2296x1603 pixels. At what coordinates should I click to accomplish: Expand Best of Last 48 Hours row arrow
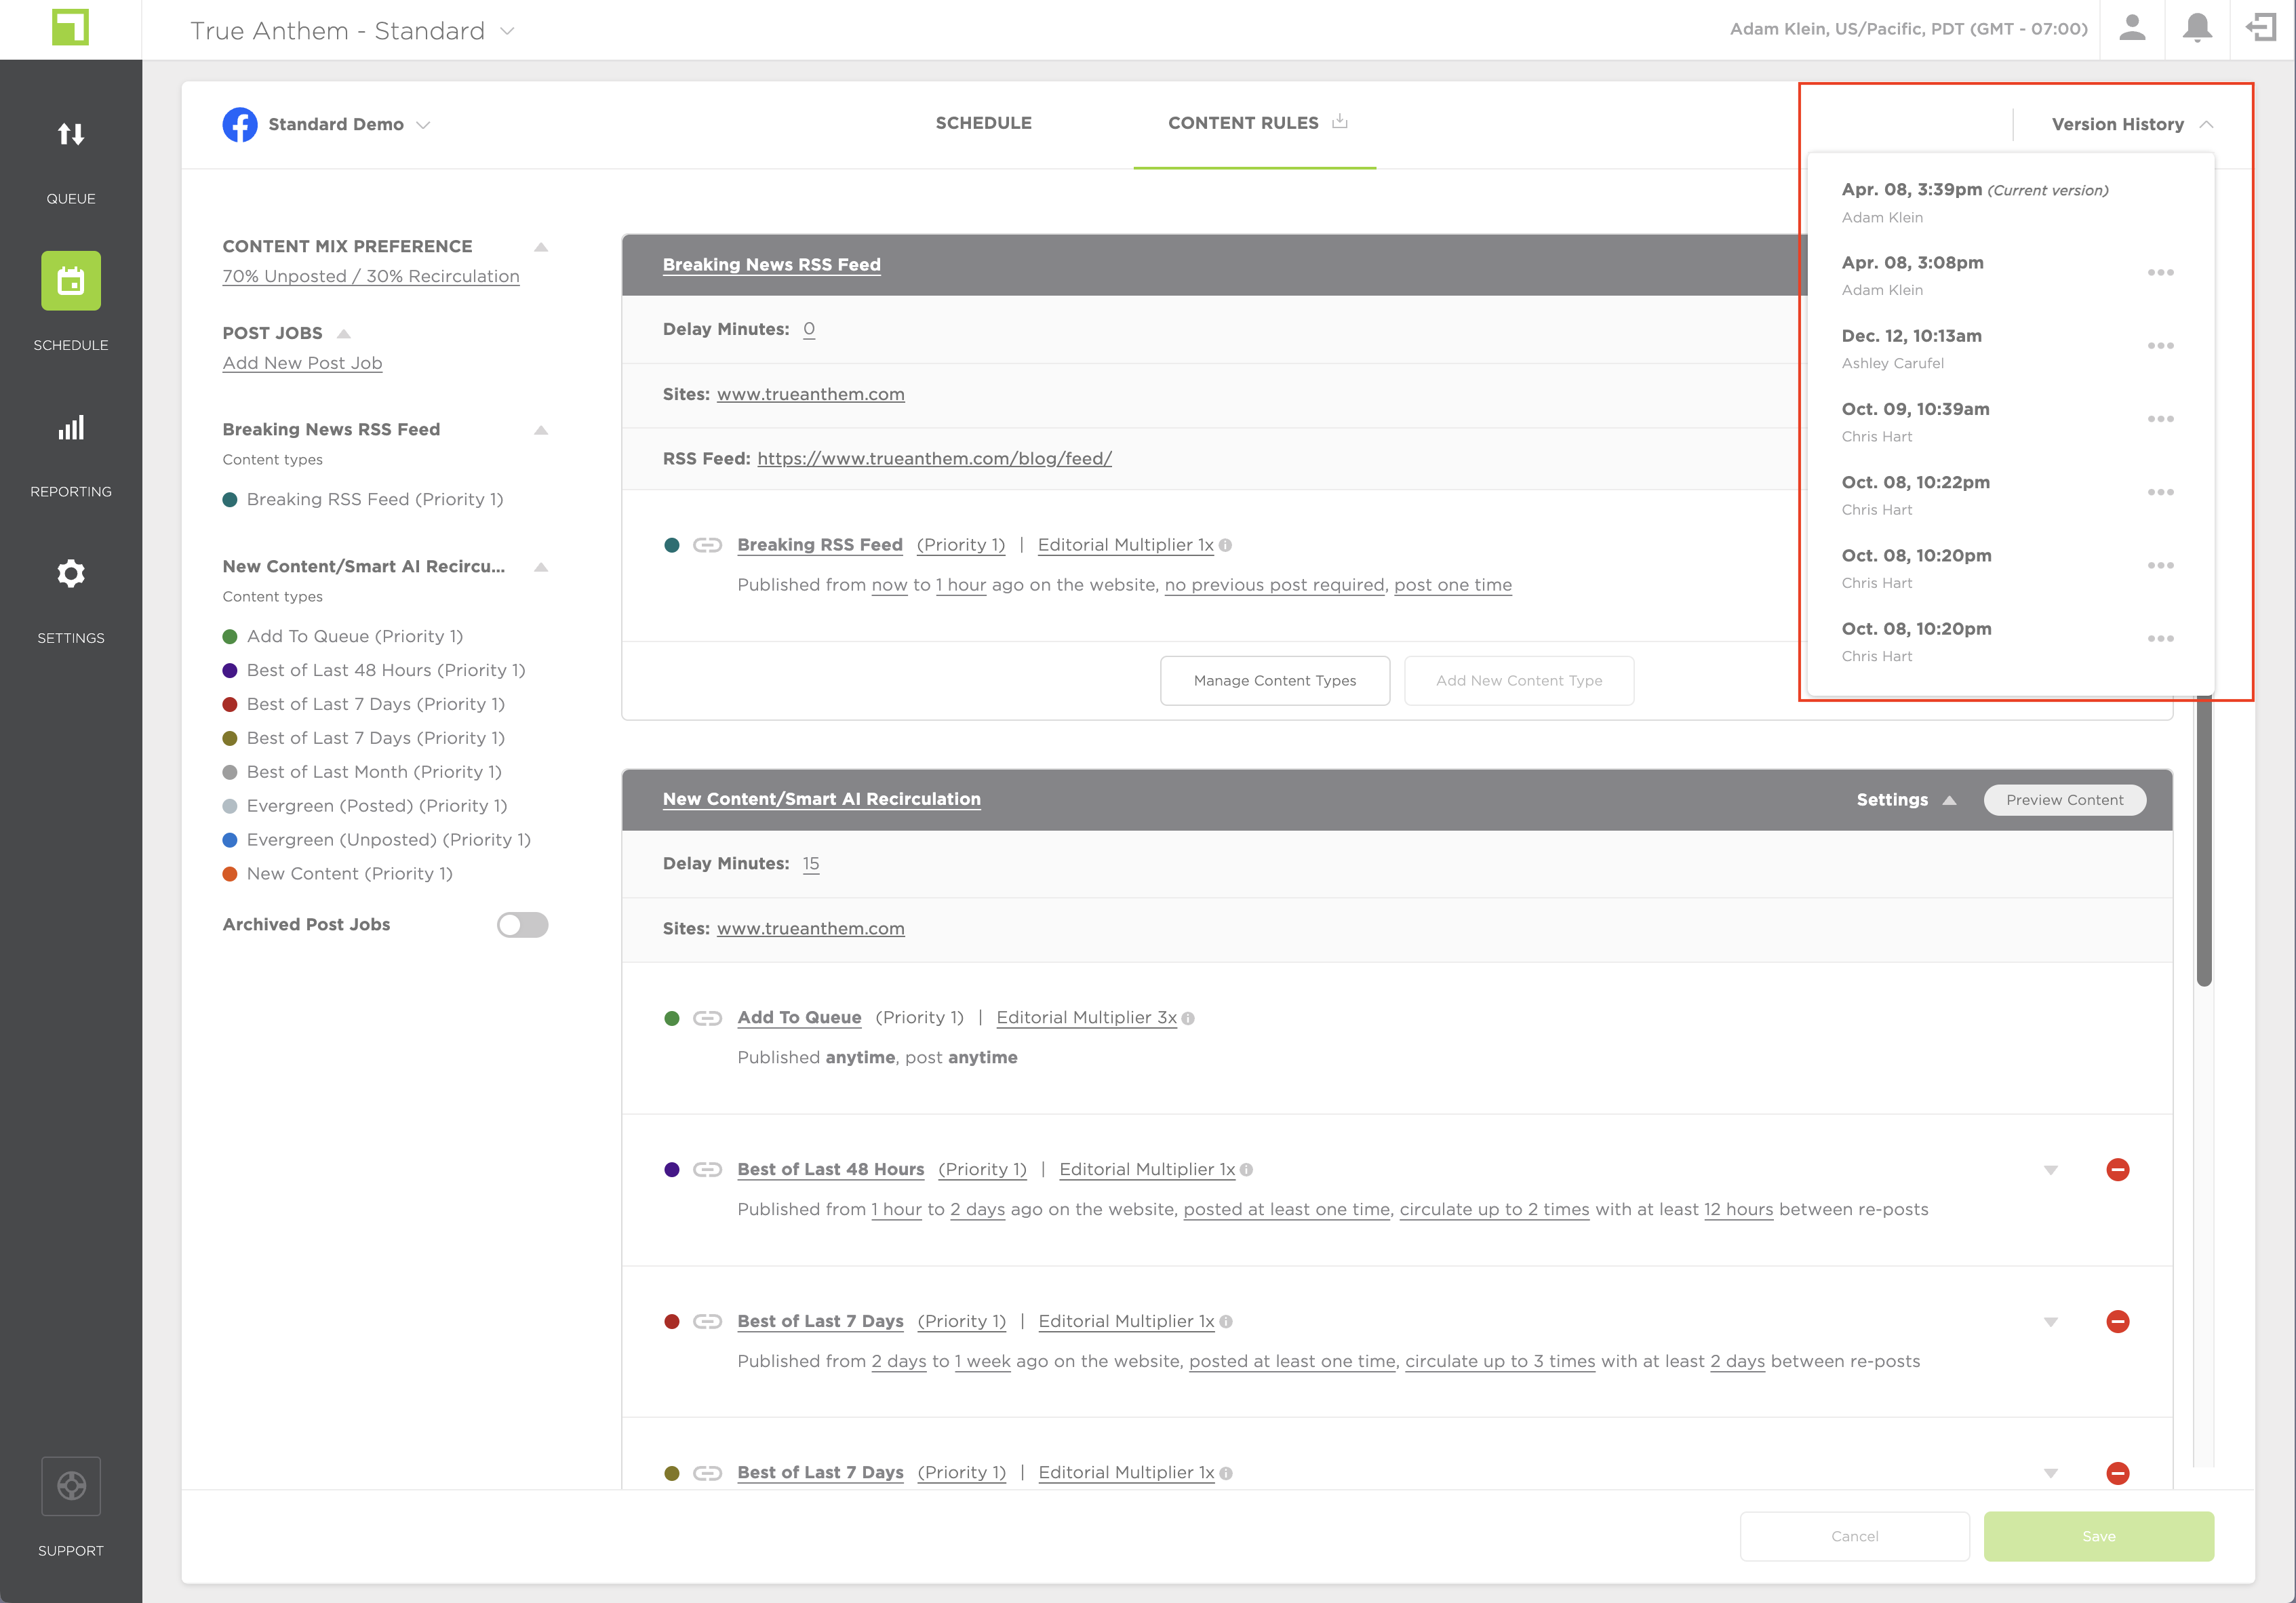2051,1170
